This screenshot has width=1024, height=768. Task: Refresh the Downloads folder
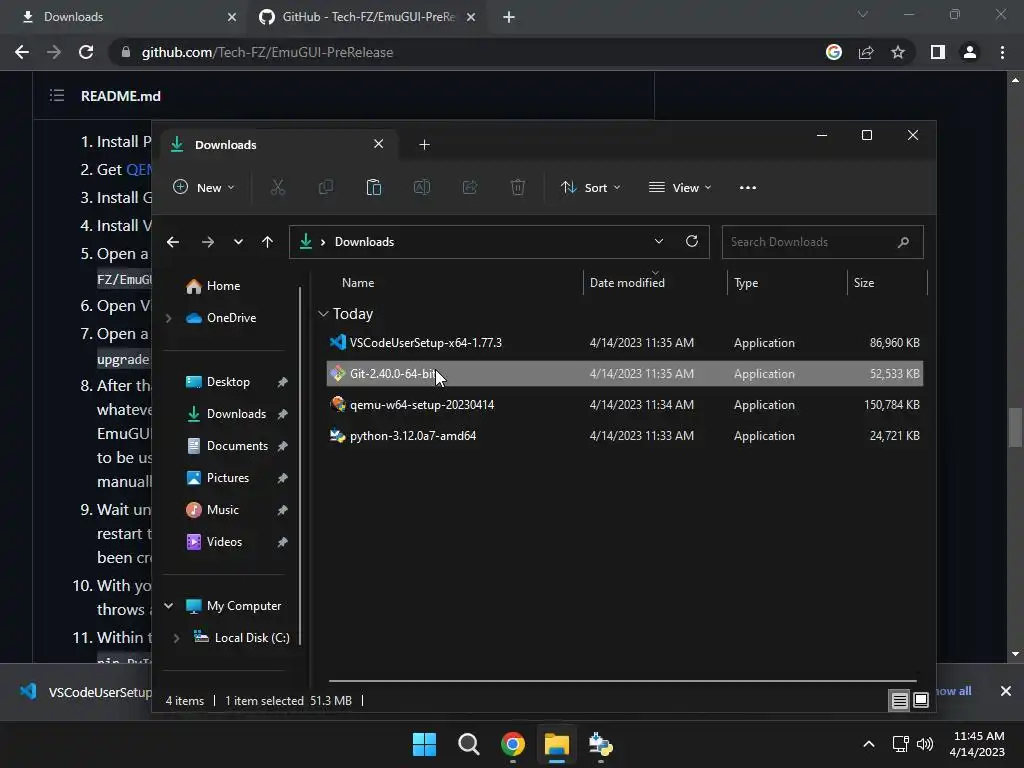[x=692, y=241]
